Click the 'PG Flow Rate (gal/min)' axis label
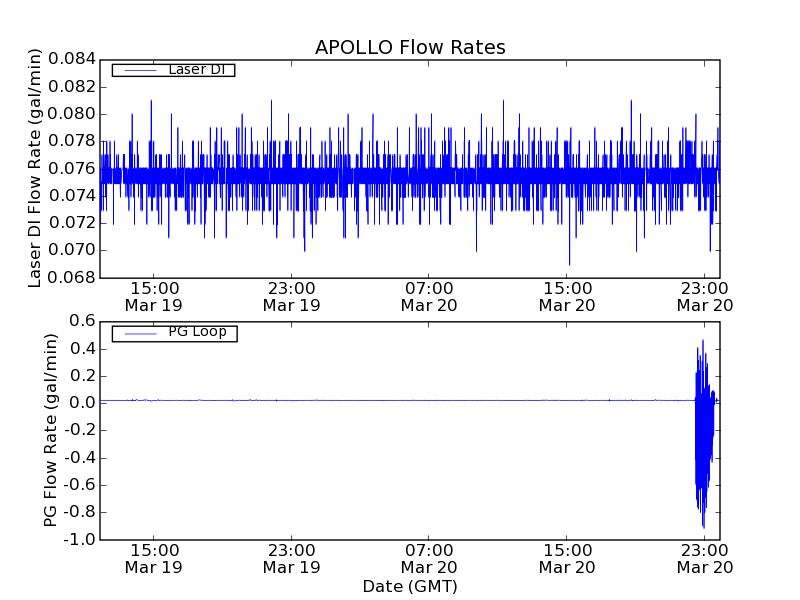The image size is (800, 600). tap(50, 430)
